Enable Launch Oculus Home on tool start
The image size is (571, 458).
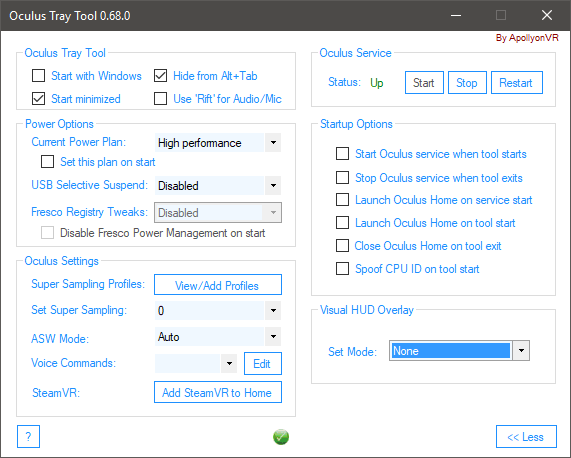342,222
